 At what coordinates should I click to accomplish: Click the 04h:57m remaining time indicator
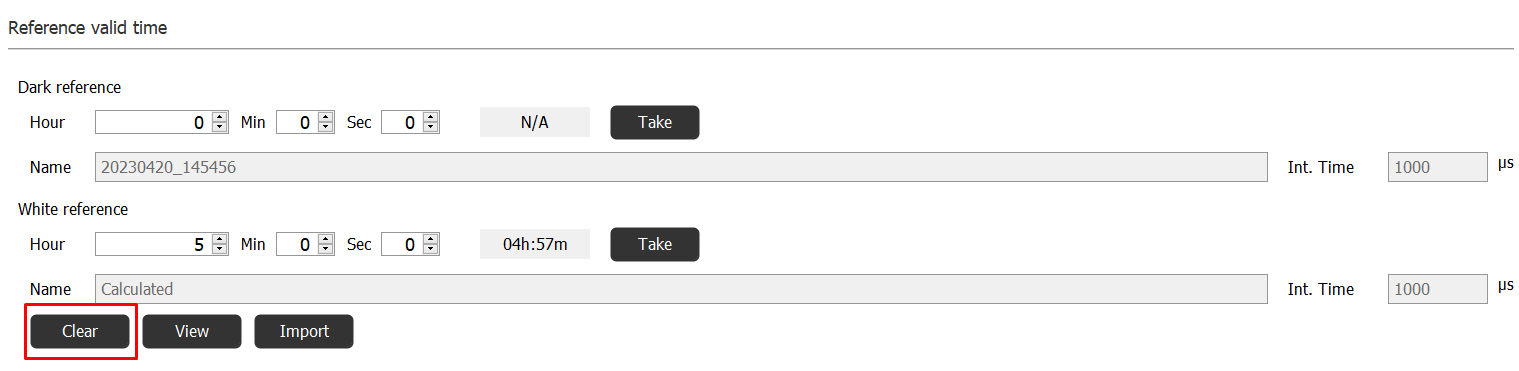coord(535,244)
